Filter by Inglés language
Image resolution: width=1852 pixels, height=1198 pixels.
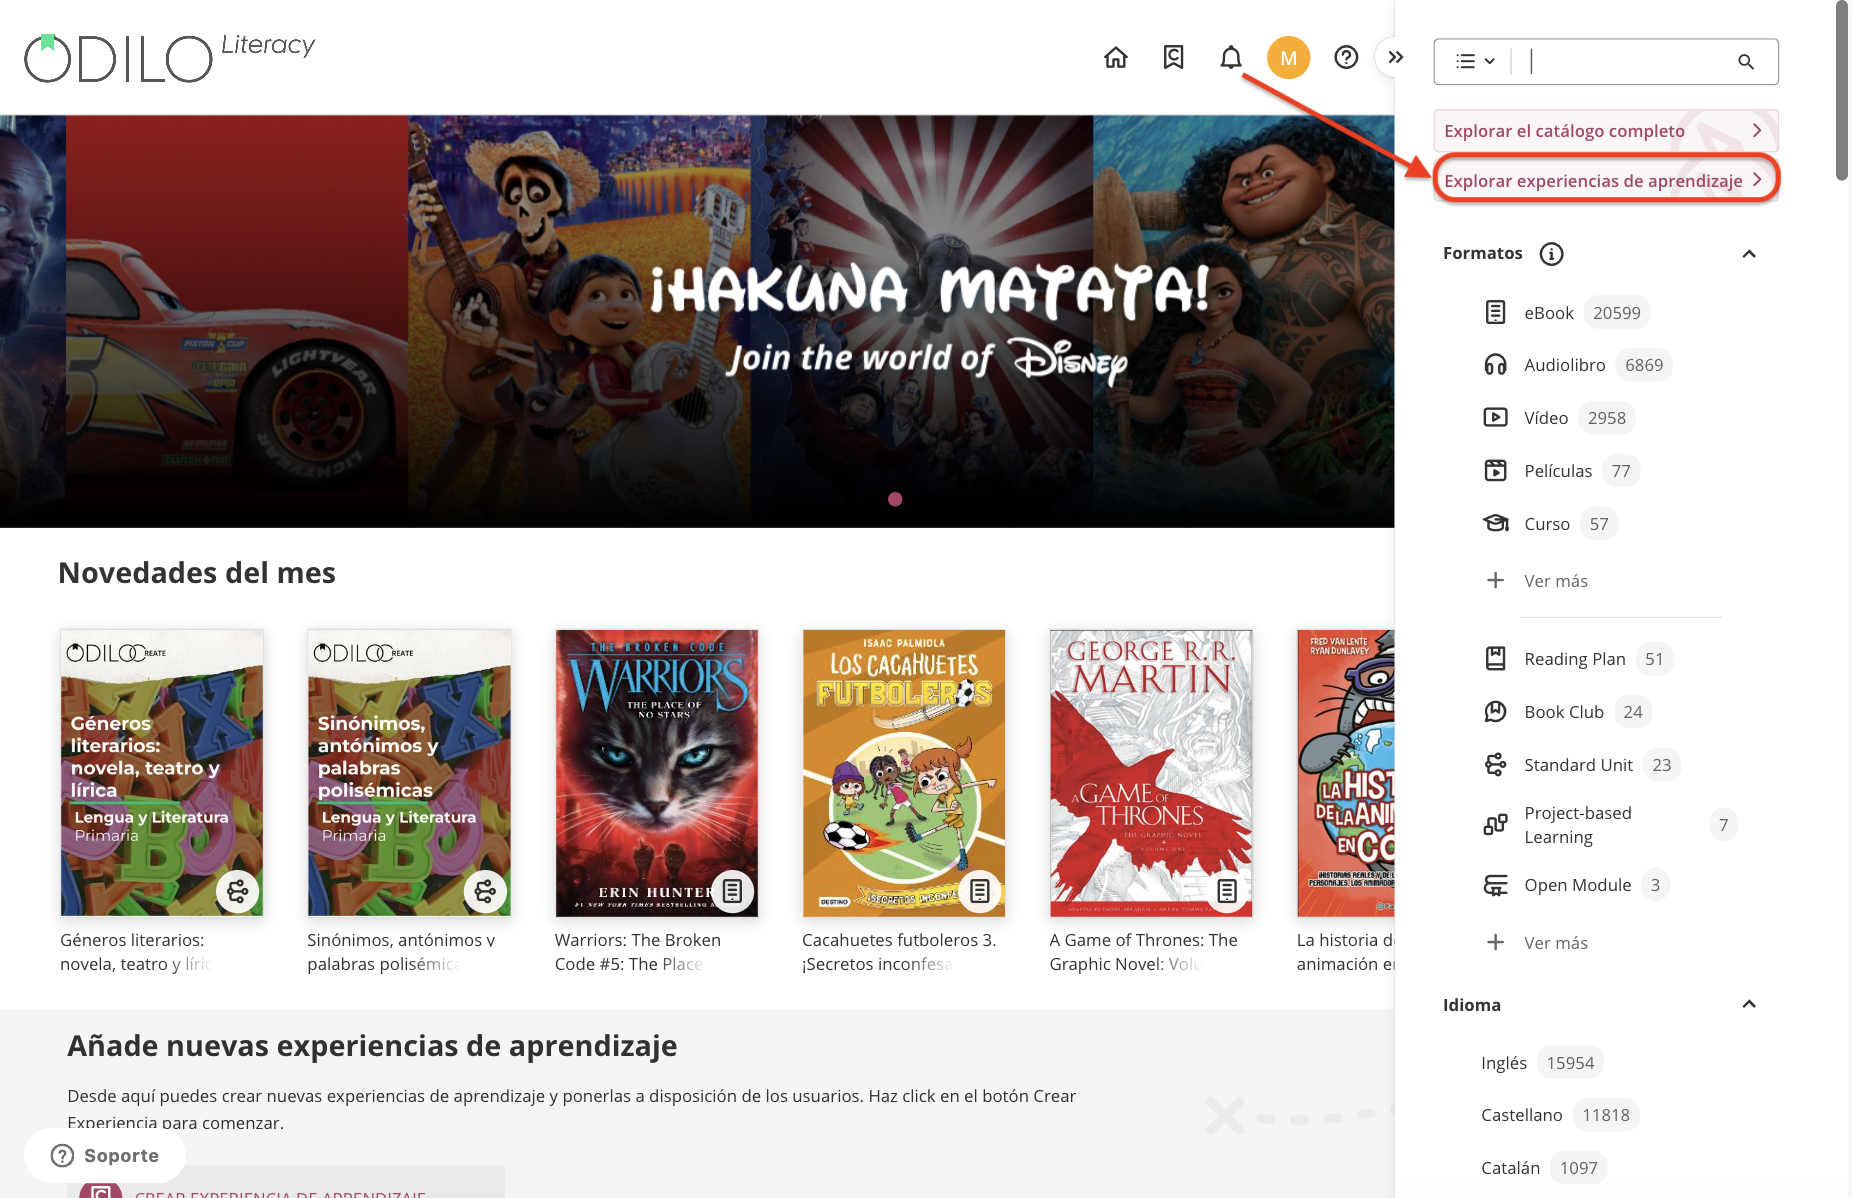pos(1541,1063)
